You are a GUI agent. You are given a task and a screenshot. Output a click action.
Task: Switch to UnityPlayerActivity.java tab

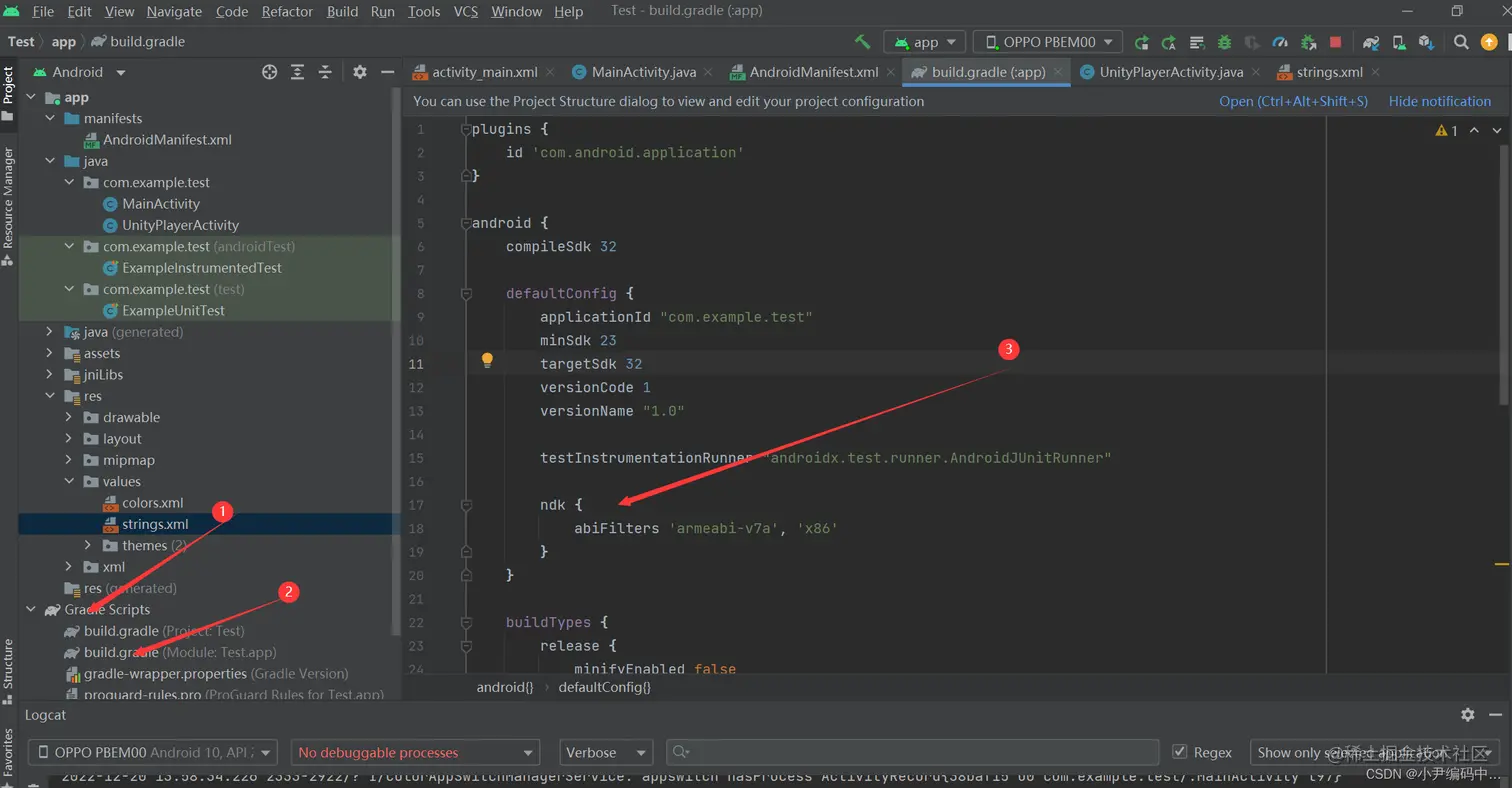click(x=1171, y=72)
